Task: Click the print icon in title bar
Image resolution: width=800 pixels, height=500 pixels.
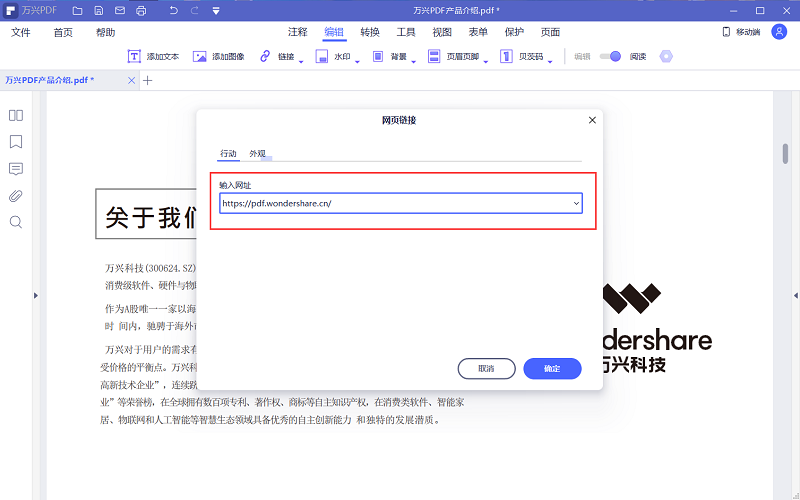Action: (x=141, y=10)
